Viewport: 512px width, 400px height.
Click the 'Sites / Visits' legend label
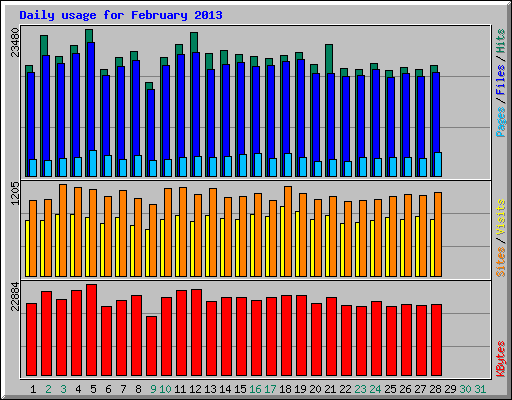(501, 238)
